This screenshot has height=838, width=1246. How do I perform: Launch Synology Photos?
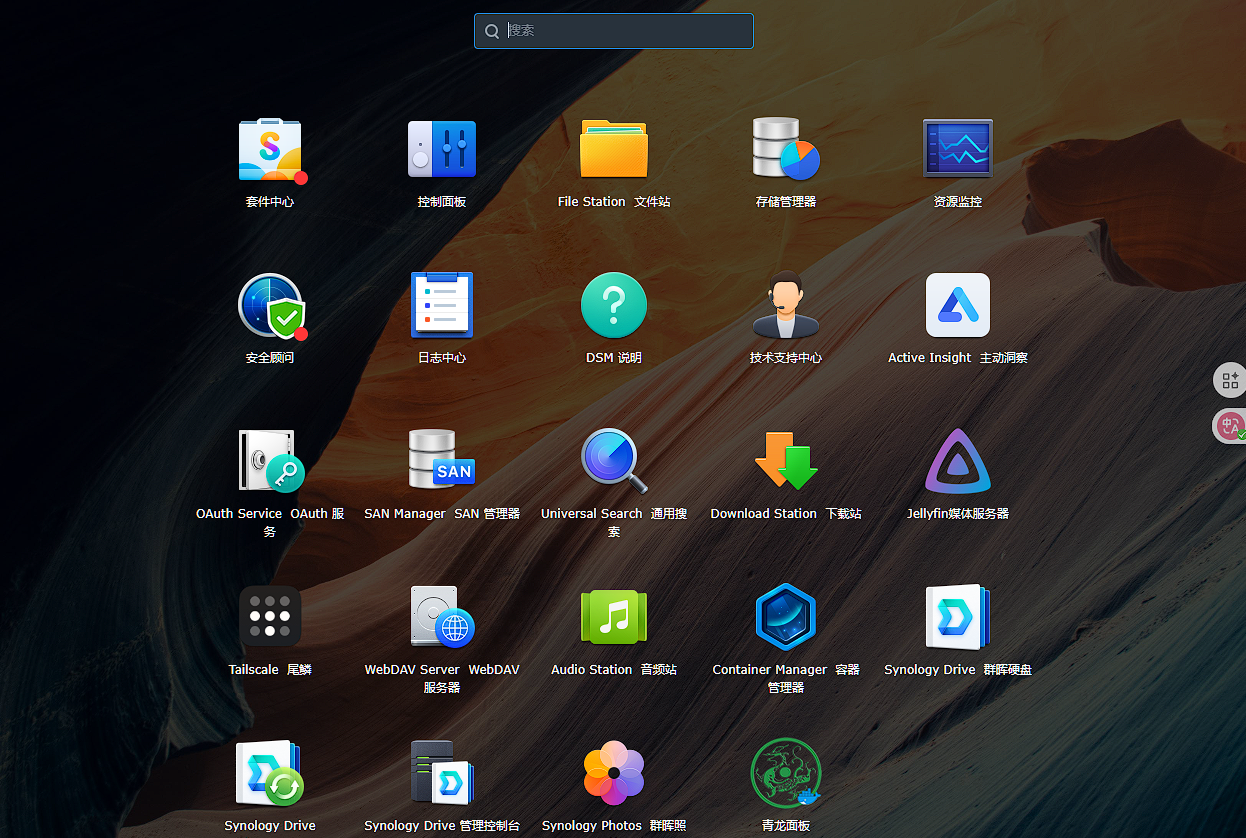coord(614,773)
